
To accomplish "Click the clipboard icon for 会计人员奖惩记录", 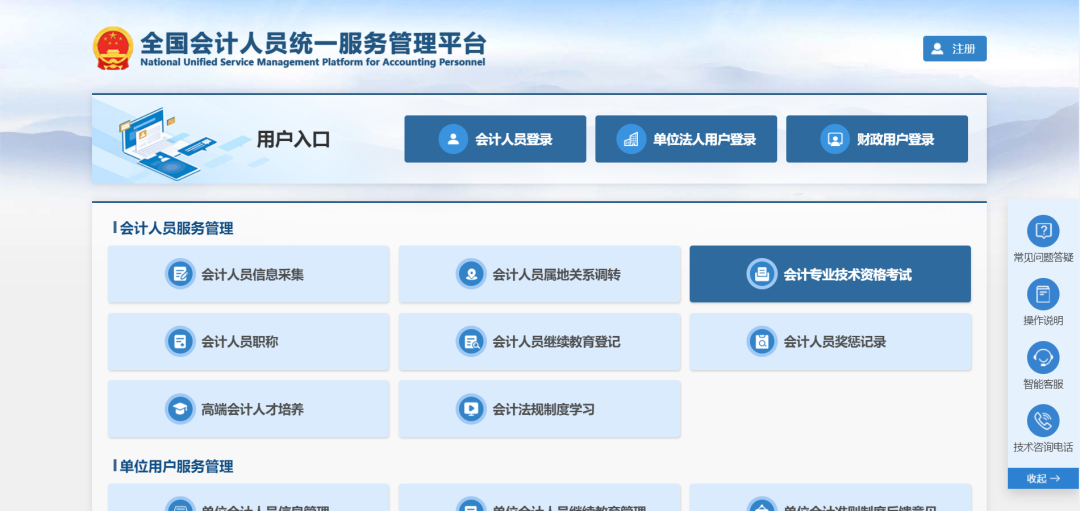I will click(x=762, y=342).
